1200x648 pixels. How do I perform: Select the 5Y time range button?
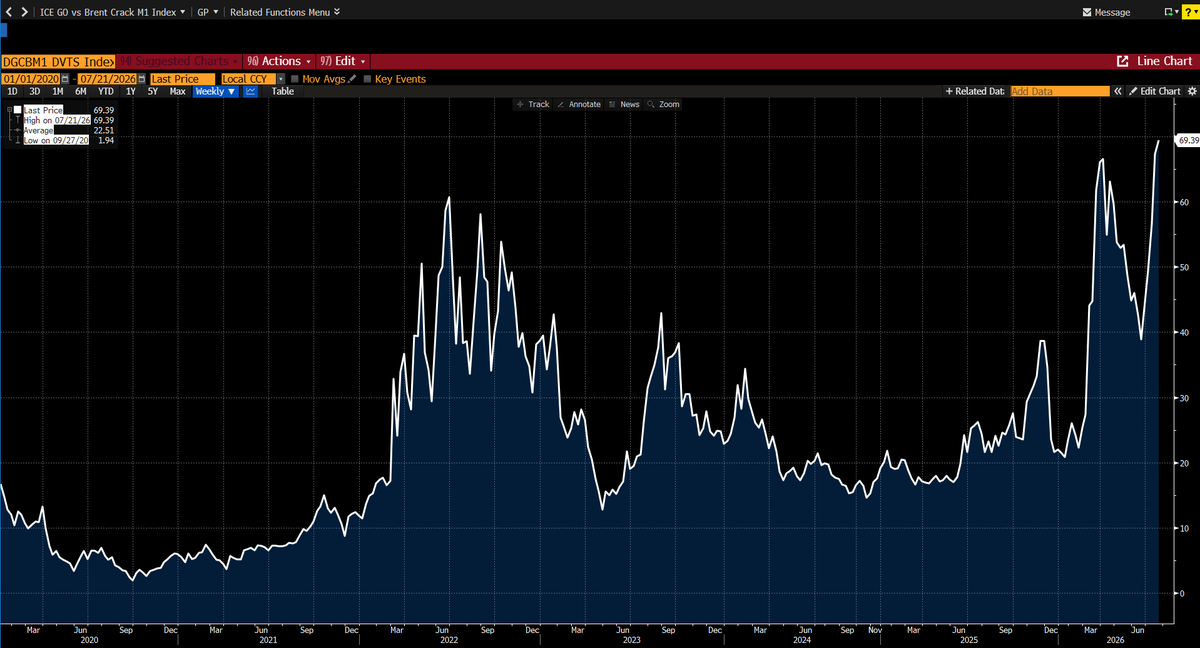(152, 91)
